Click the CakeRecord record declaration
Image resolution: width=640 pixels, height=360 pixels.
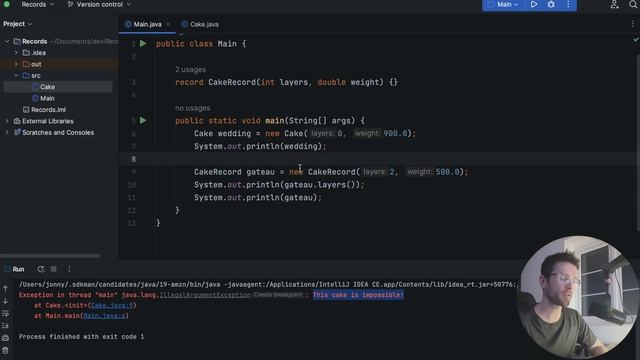[287, 82]
